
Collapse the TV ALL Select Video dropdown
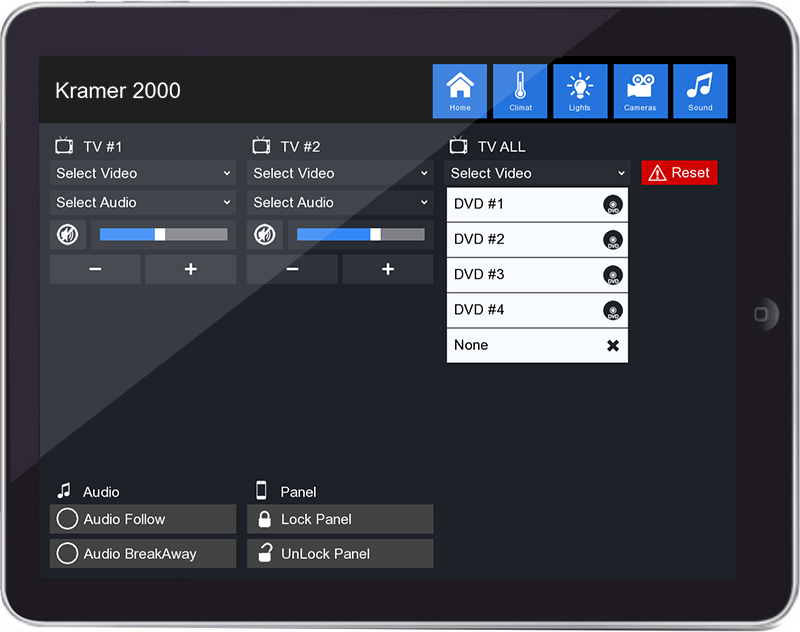[x=537, y=173]
